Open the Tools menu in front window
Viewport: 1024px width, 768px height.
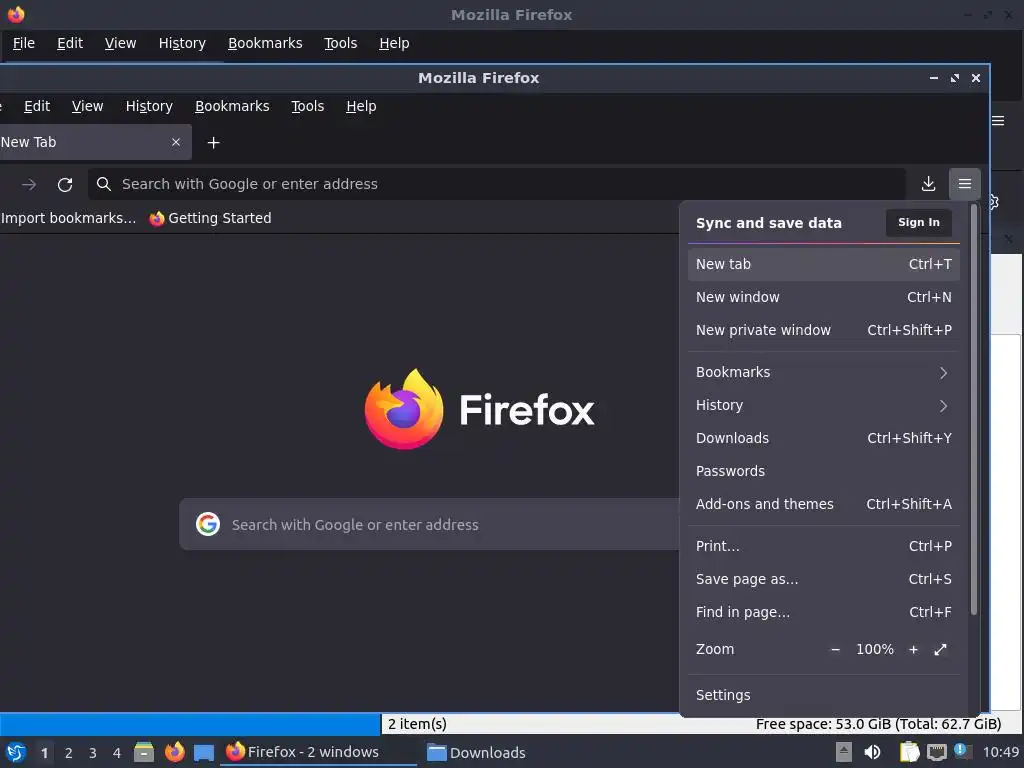(308, 106)
